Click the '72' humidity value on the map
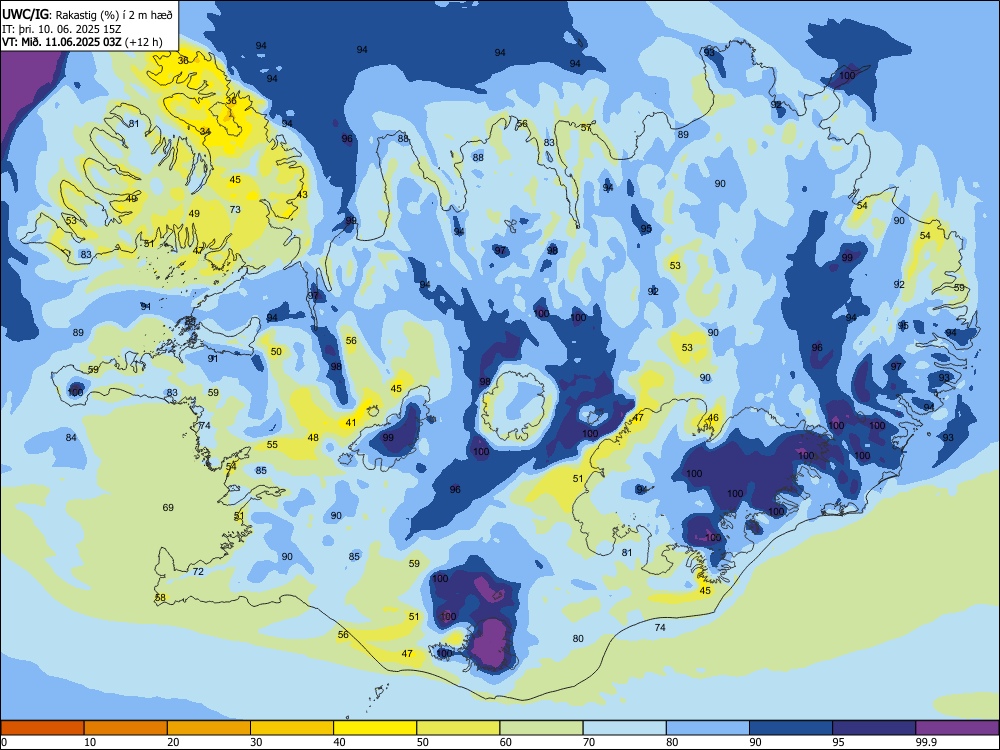 coord(198,571)
